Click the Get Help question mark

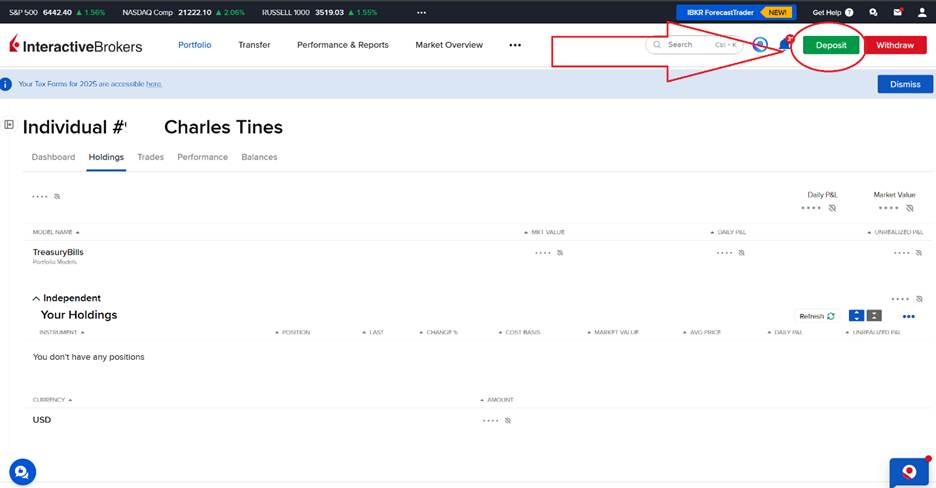point(849,13)
